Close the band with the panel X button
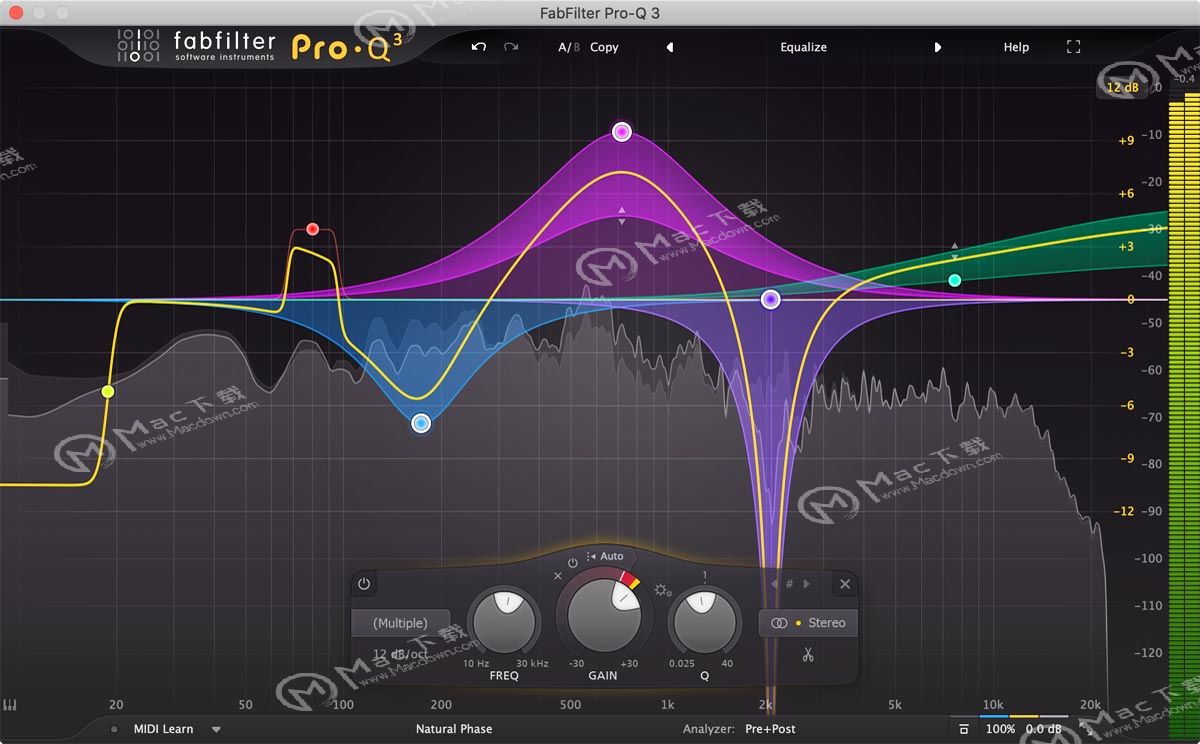 (x=845, y=584)
